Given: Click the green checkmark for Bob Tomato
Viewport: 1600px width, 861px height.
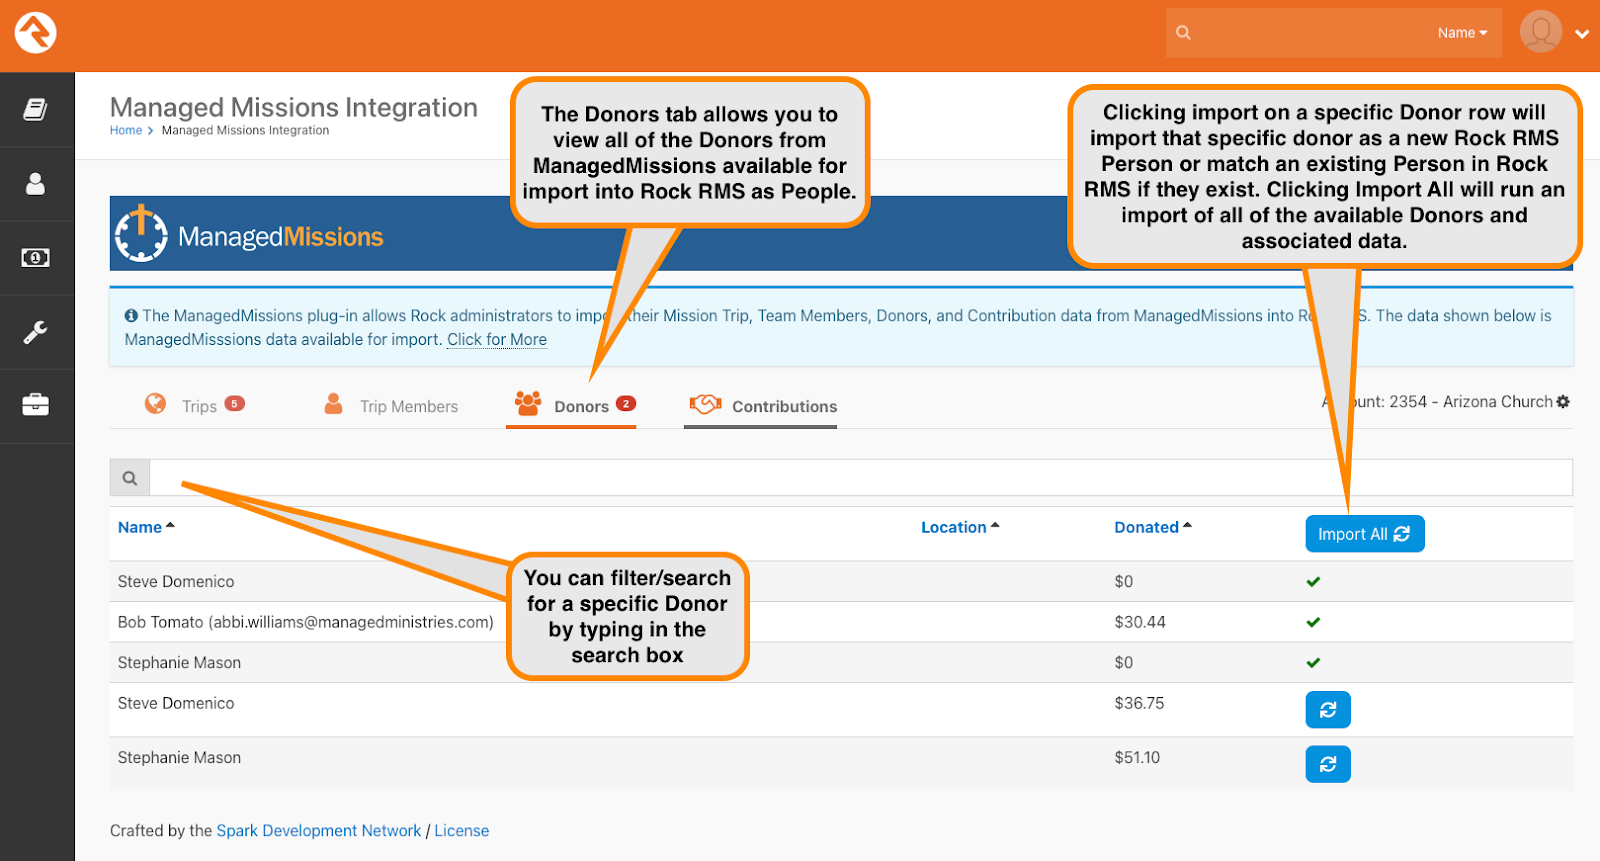Looking at the screenshot, I should click(x=1313, y=622).
